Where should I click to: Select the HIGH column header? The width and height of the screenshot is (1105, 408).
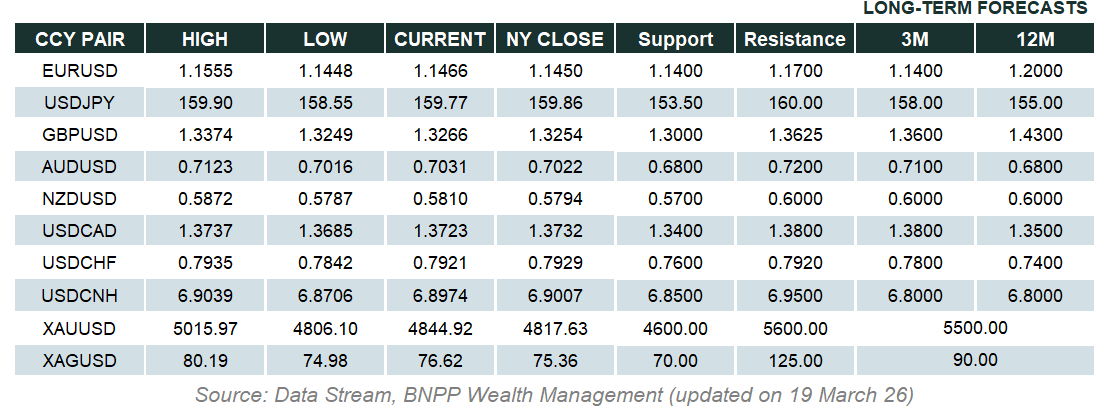coord(205,40)
